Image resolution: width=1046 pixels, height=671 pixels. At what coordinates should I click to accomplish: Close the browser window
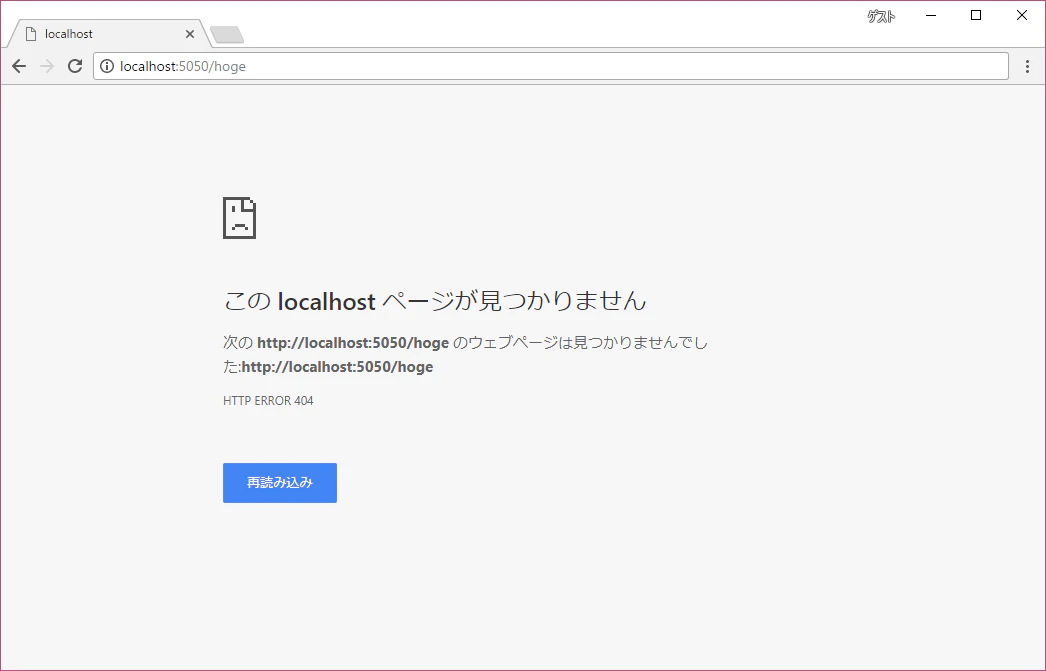1021,15
